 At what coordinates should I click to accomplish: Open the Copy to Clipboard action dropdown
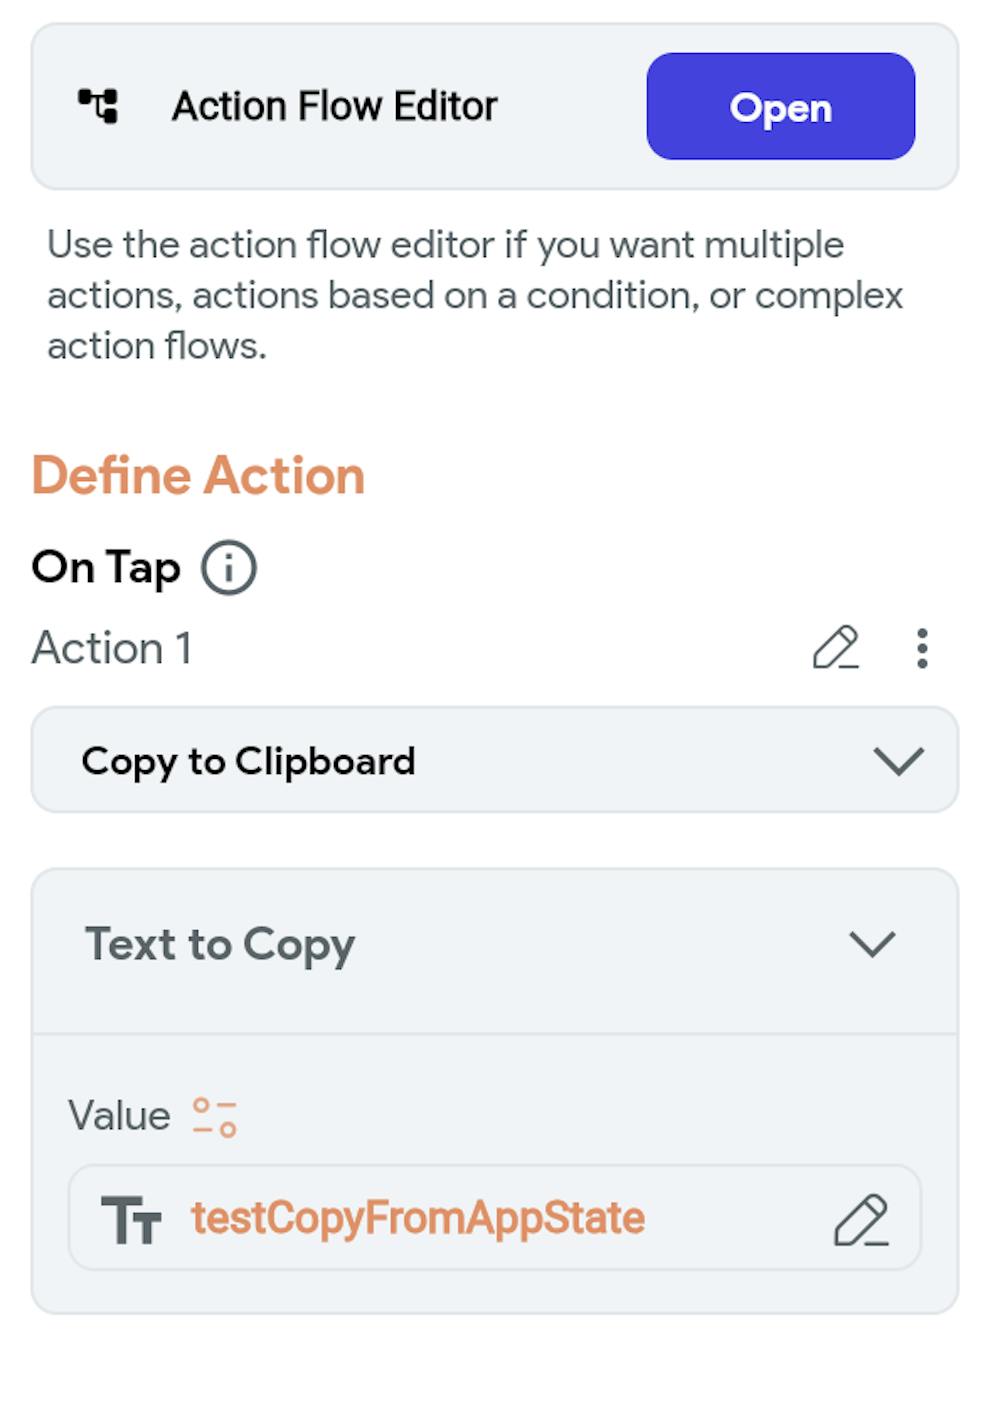pyautogui.click(x=494, y=760)
